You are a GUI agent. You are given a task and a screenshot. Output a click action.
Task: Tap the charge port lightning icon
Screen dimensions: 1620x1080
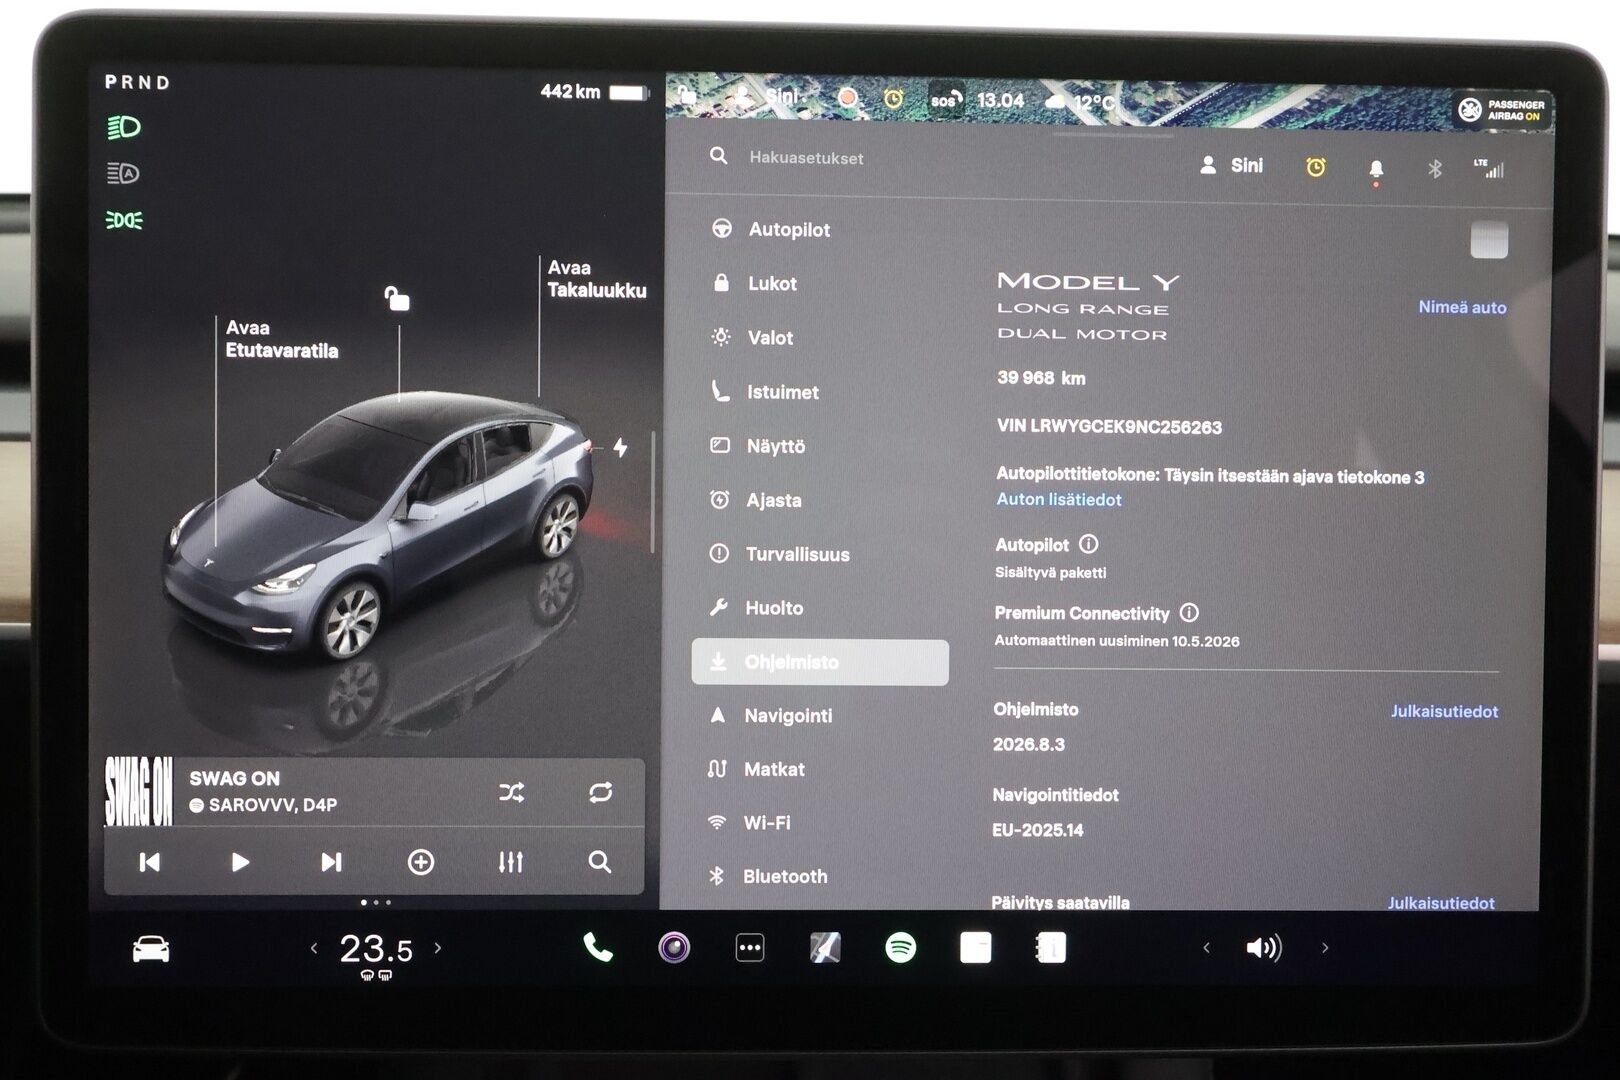(x=620, y=447)
